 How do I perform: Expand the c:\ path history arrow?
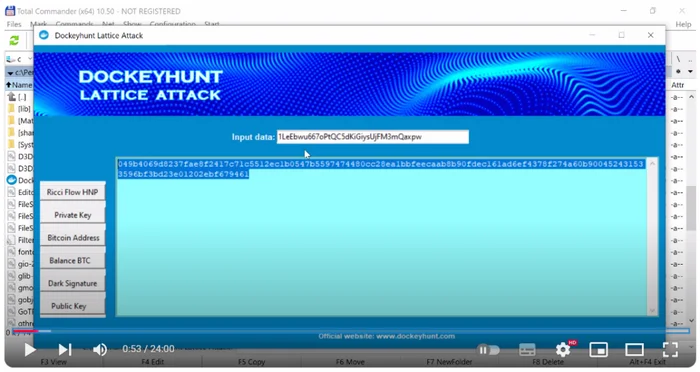tap(10, 72)
